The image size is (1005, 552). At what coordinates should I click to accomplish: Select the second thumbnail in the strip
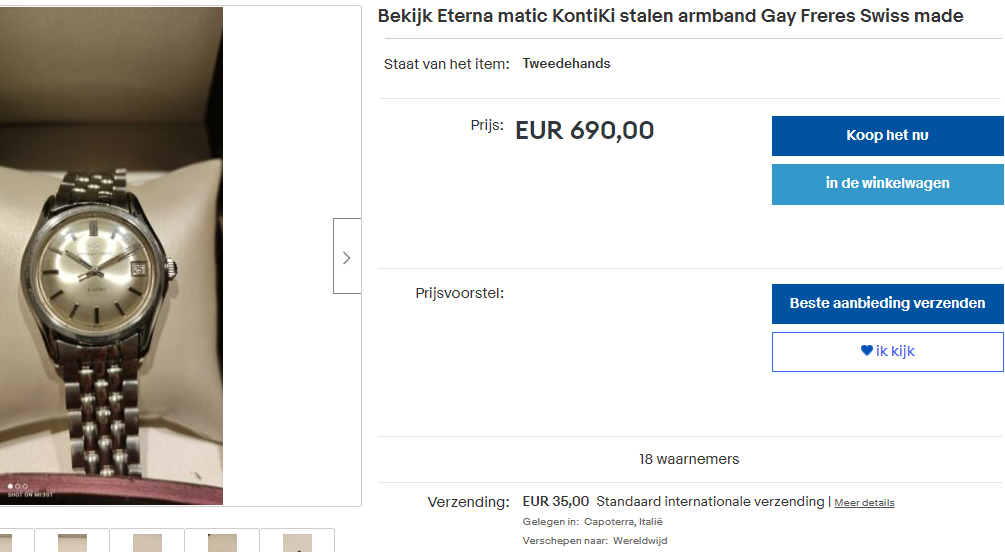(72, 541)
